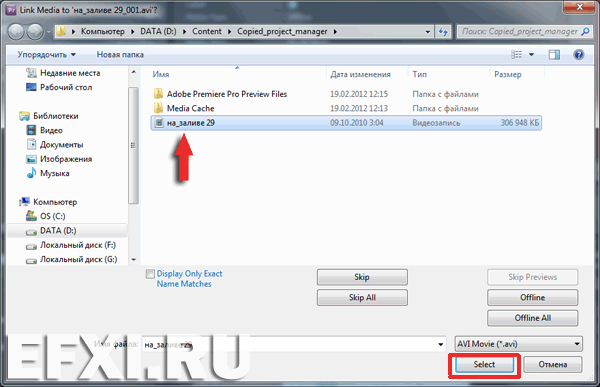Image resolution: width=600 pixels, height=387 pixels.
Task: Open the AVI Movie file type dropdown
Action: 518,344
